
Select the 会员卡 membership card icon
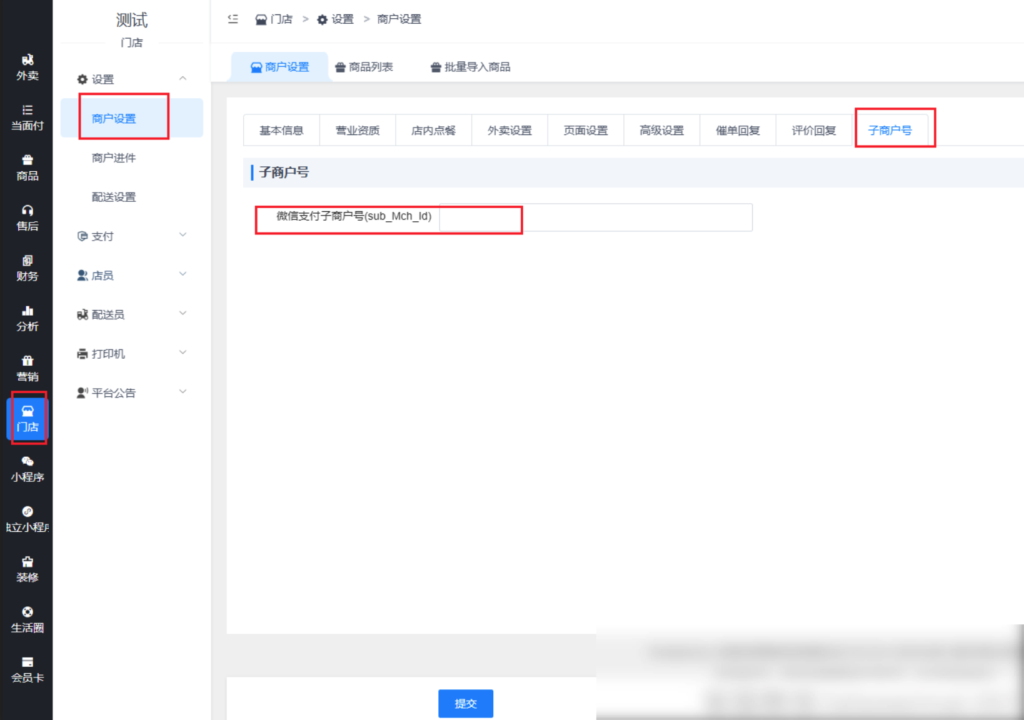[x=26, y=668]
